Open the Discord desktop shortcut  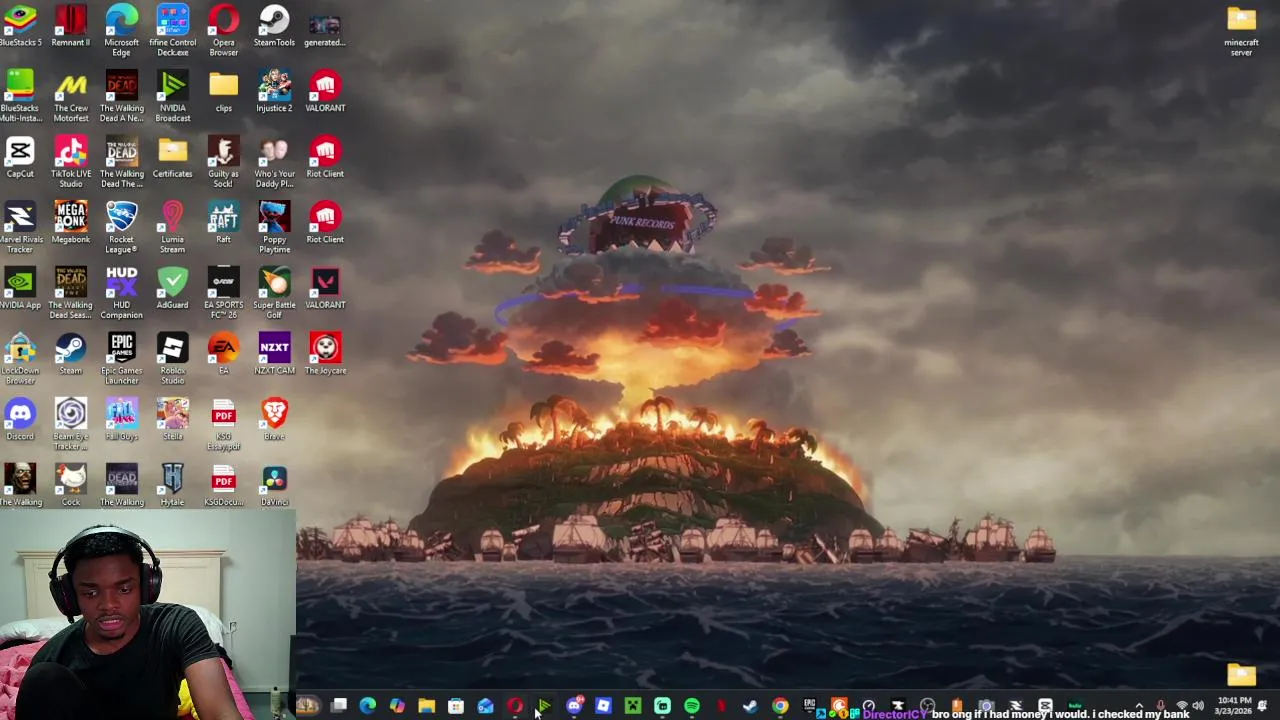(20, 420)
